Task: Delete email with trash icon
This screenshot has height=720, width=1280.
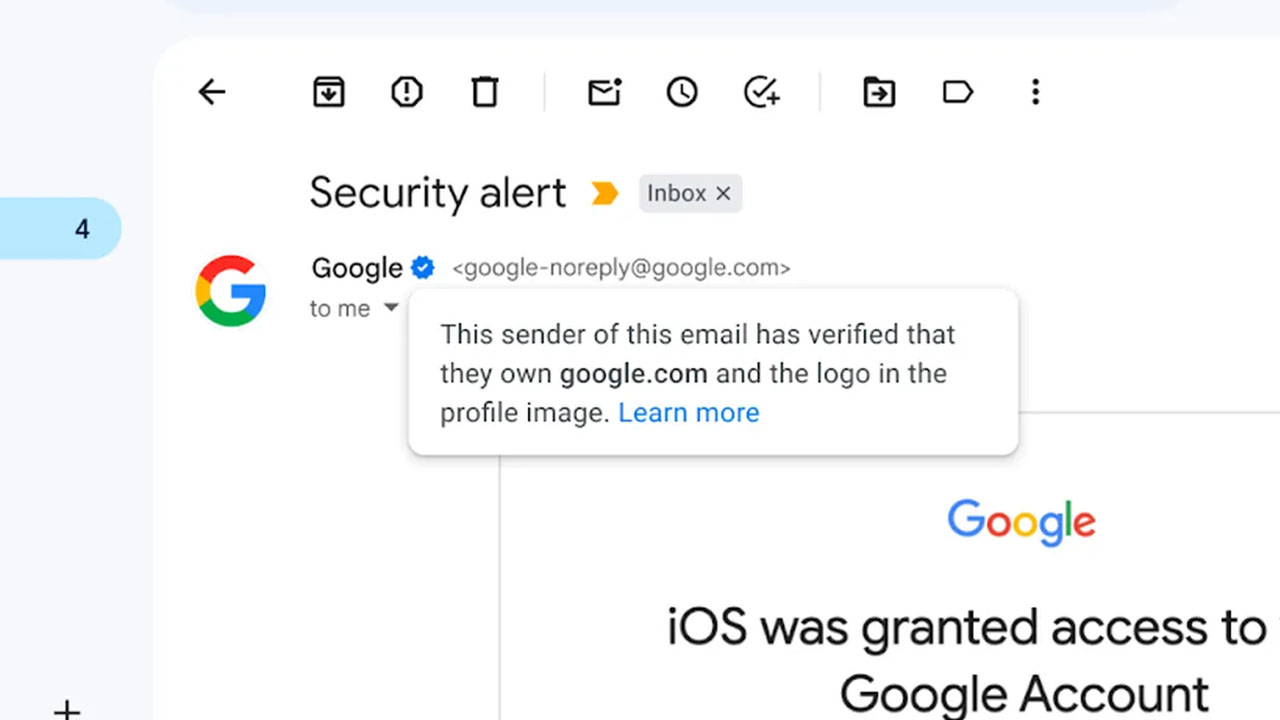Action: [485, 93]
